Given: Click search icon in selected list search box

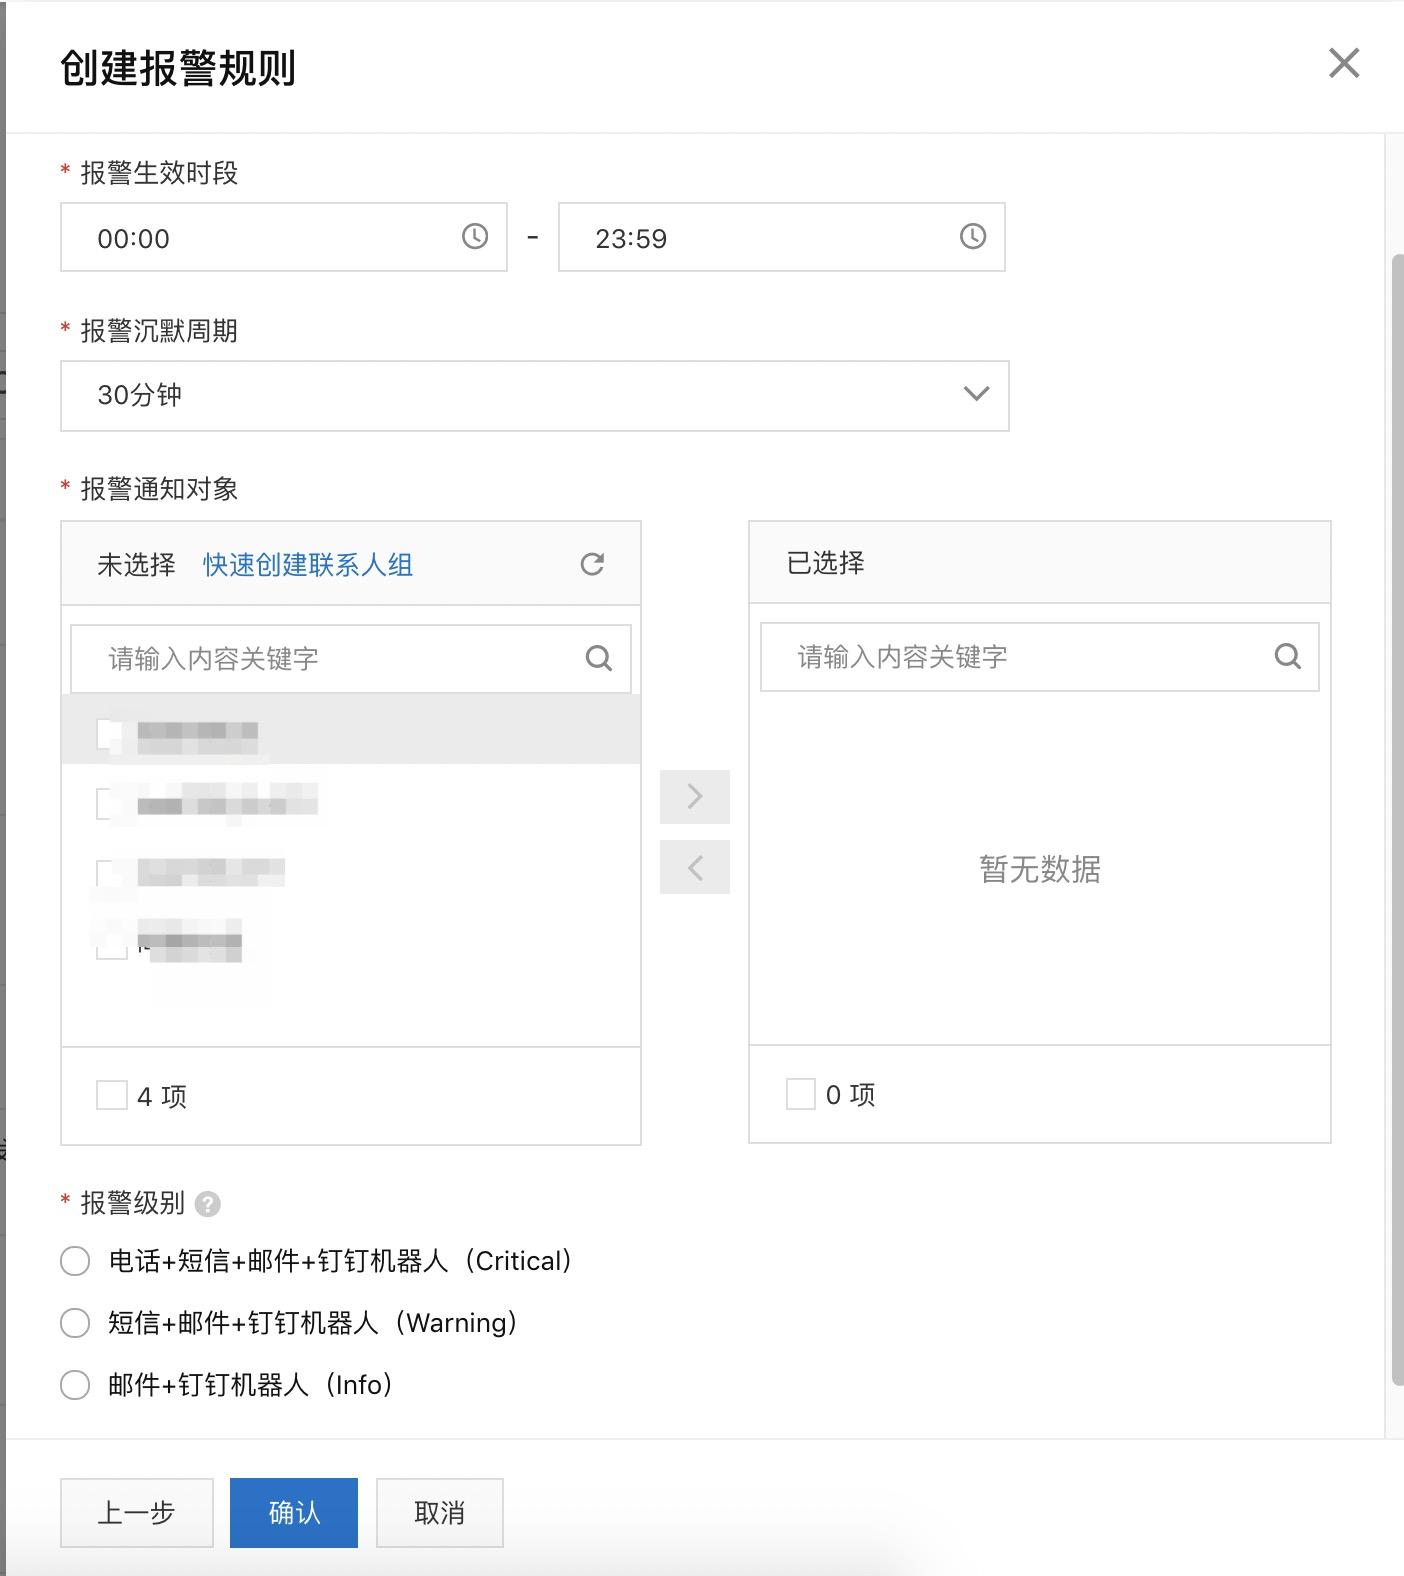Looking at the screenshot, I should tap(1287, 656).
